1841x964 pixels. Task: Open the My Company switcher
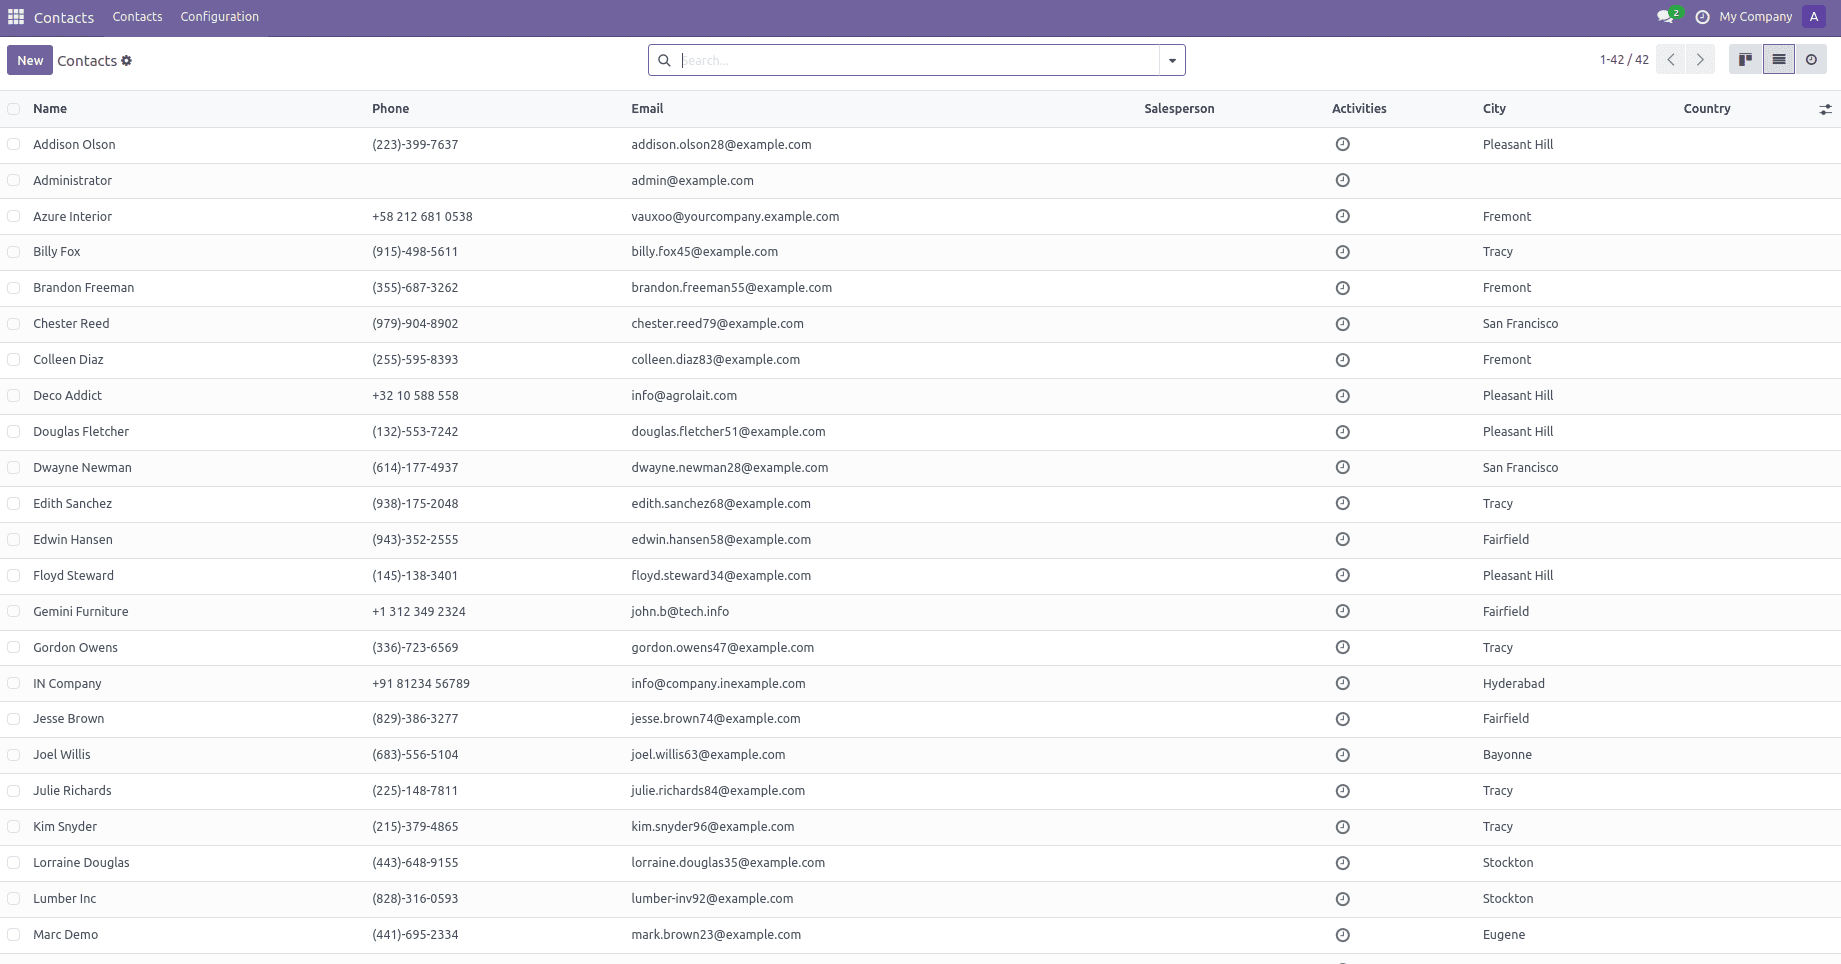pos(1753,16)
